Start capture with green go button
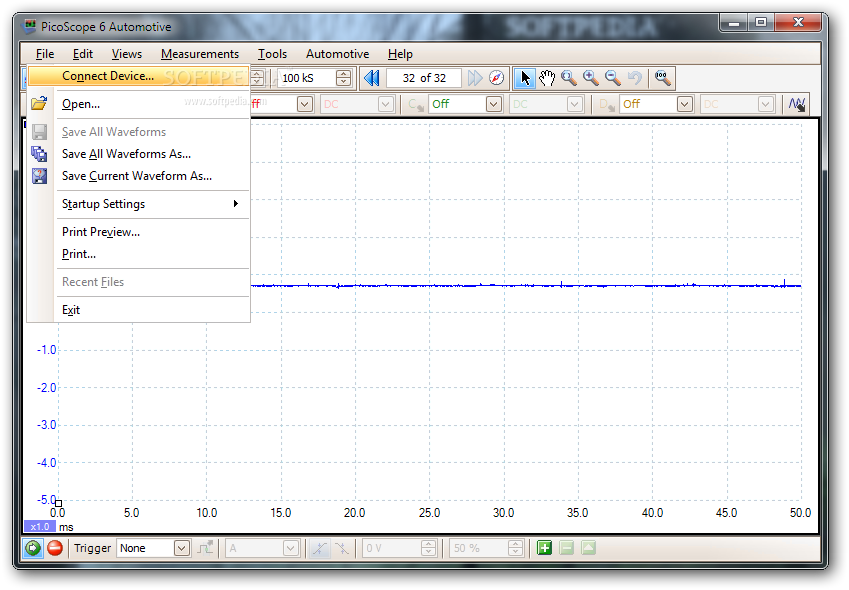Screen dimensions: 849x590 pos(32,548)
